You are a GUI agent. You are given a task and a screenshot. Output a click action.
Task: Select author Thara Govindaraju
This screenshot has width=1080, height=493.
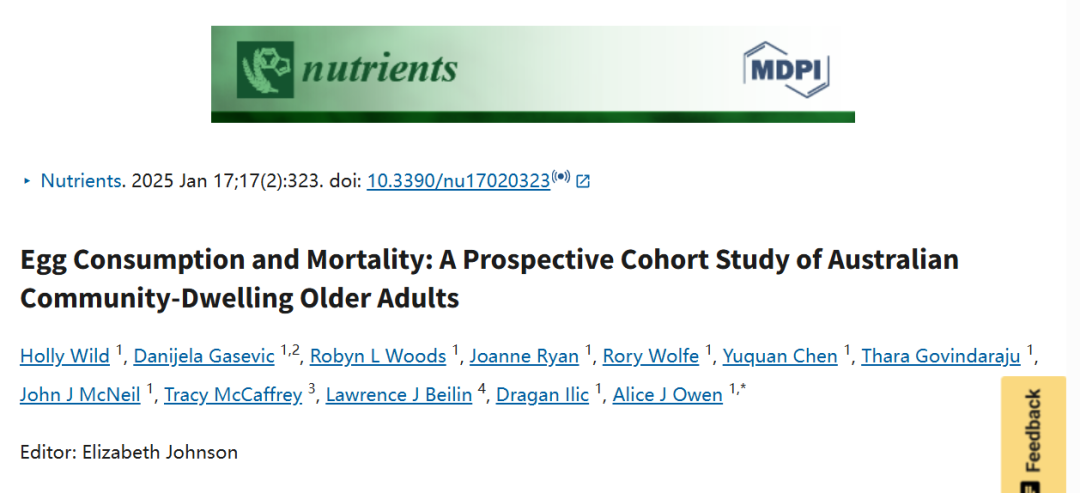click(x=941, y=356)
